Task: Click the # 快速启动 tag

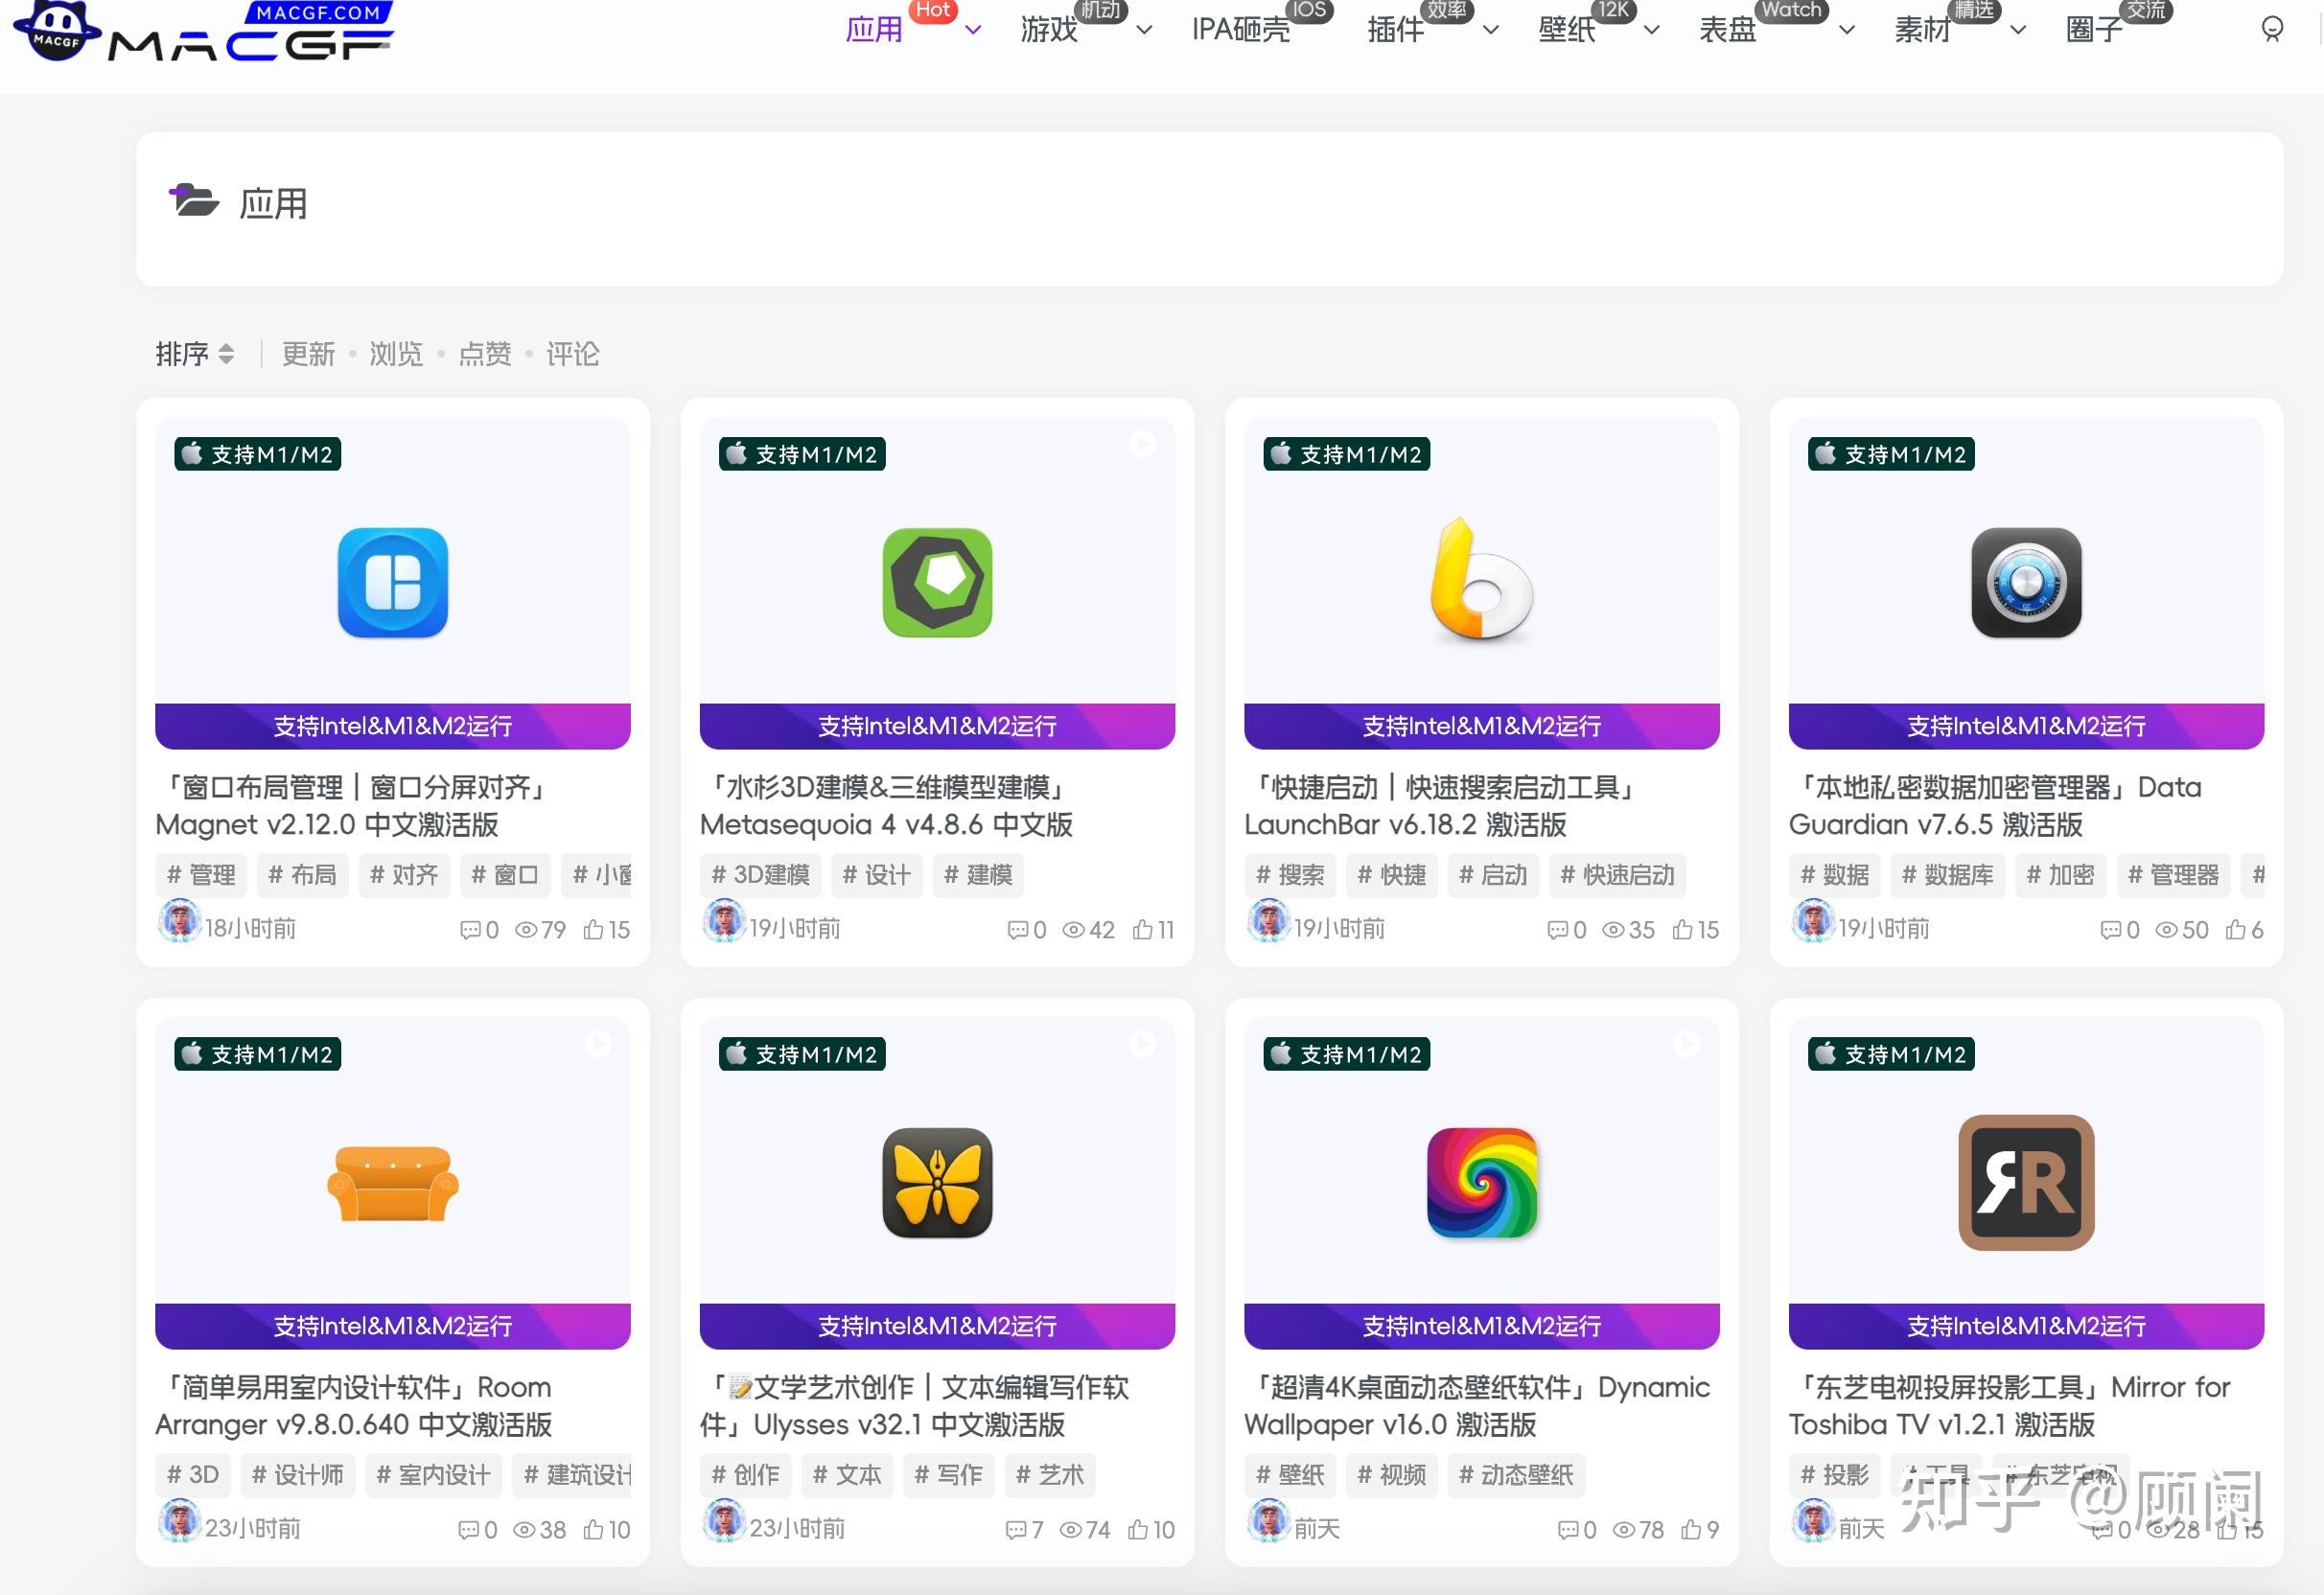Action: pyautogui.click(x=1617, y=875)
